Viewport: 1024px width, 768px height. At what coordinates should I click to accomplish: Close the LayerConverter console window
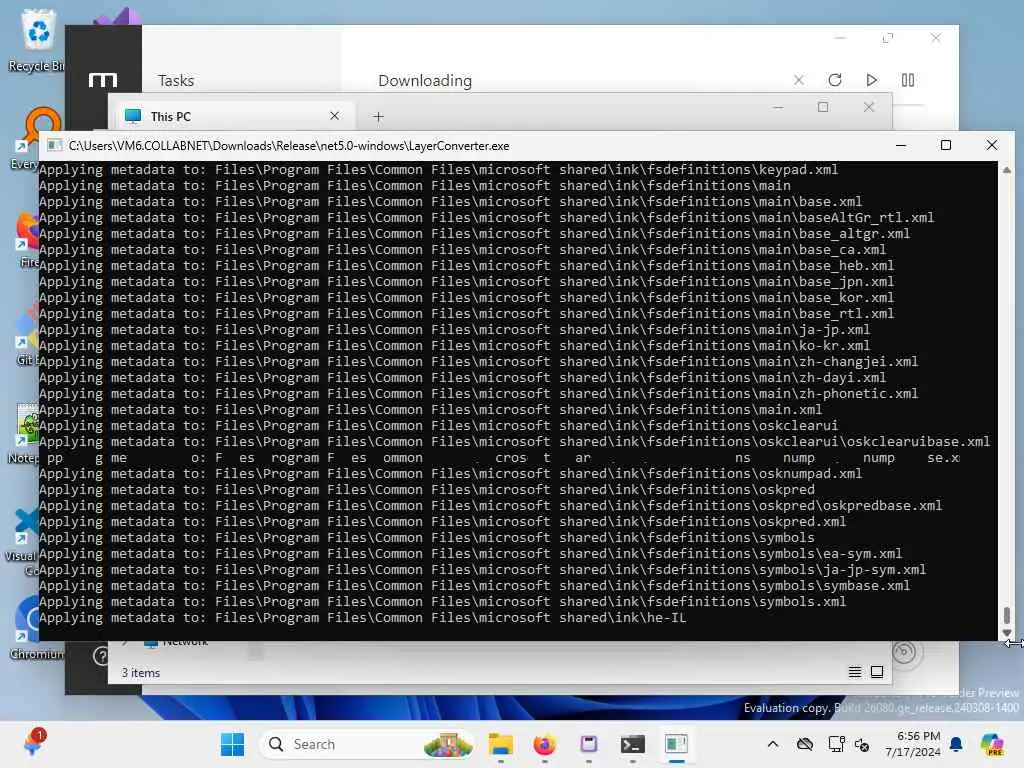(991, 145)
